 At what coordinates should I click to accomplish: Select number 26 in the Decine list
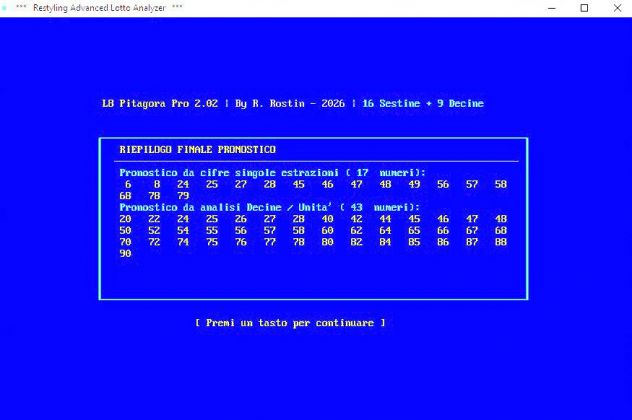coord(241,219)
